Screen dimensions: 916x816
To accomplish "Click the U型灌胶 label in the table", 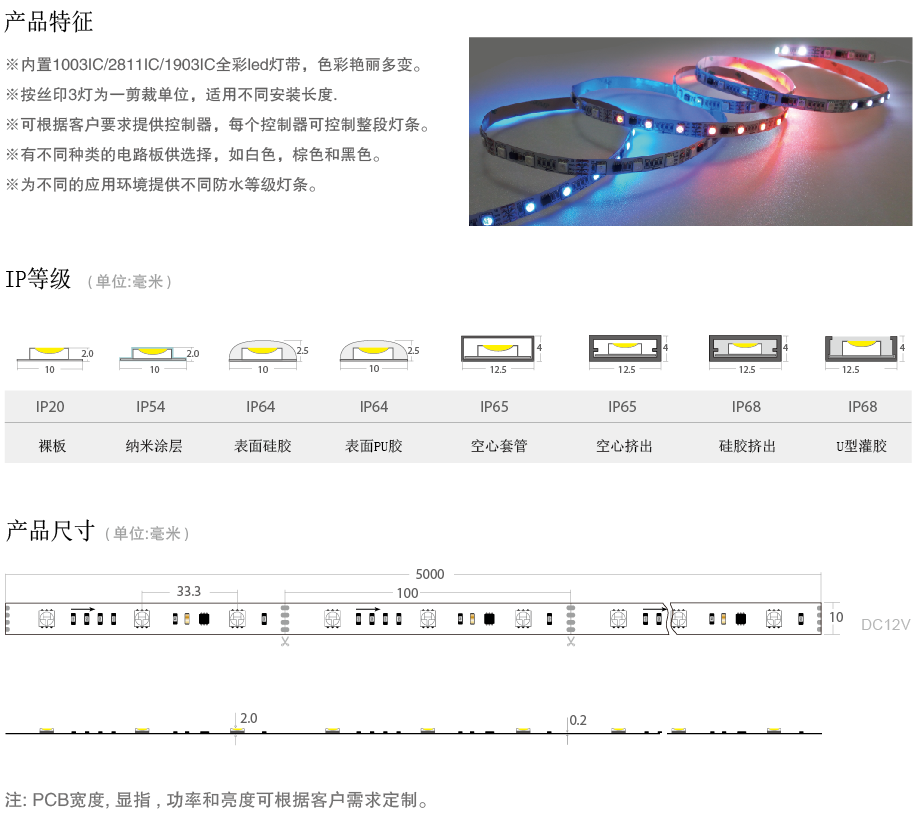I will 861,446.
